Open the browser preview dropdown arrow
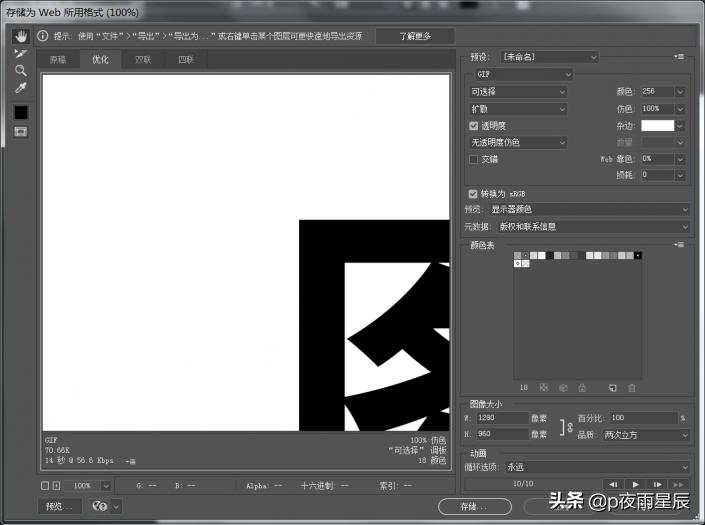705x525 pixels. tap(116, 507)
